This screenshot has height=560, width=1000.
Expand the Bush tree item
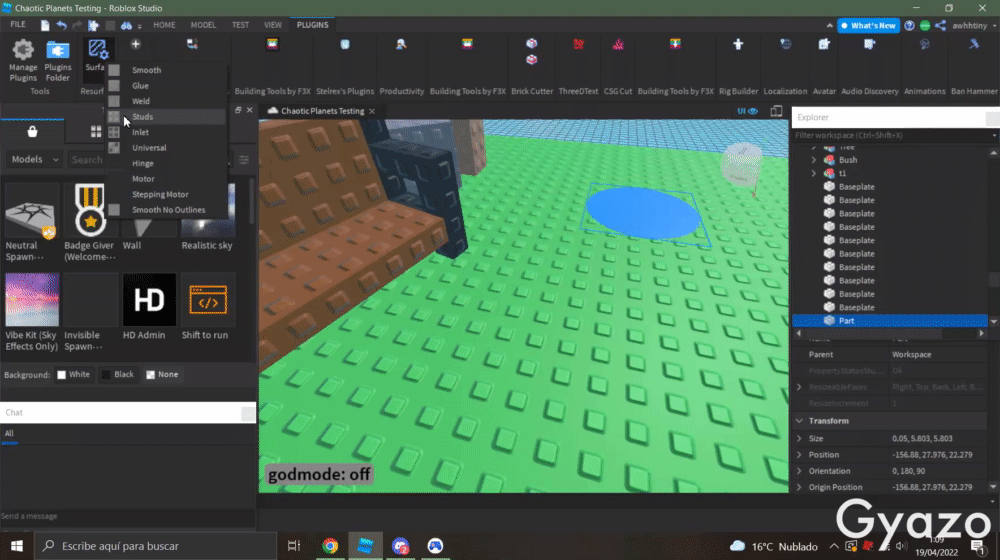click(814, 160)
